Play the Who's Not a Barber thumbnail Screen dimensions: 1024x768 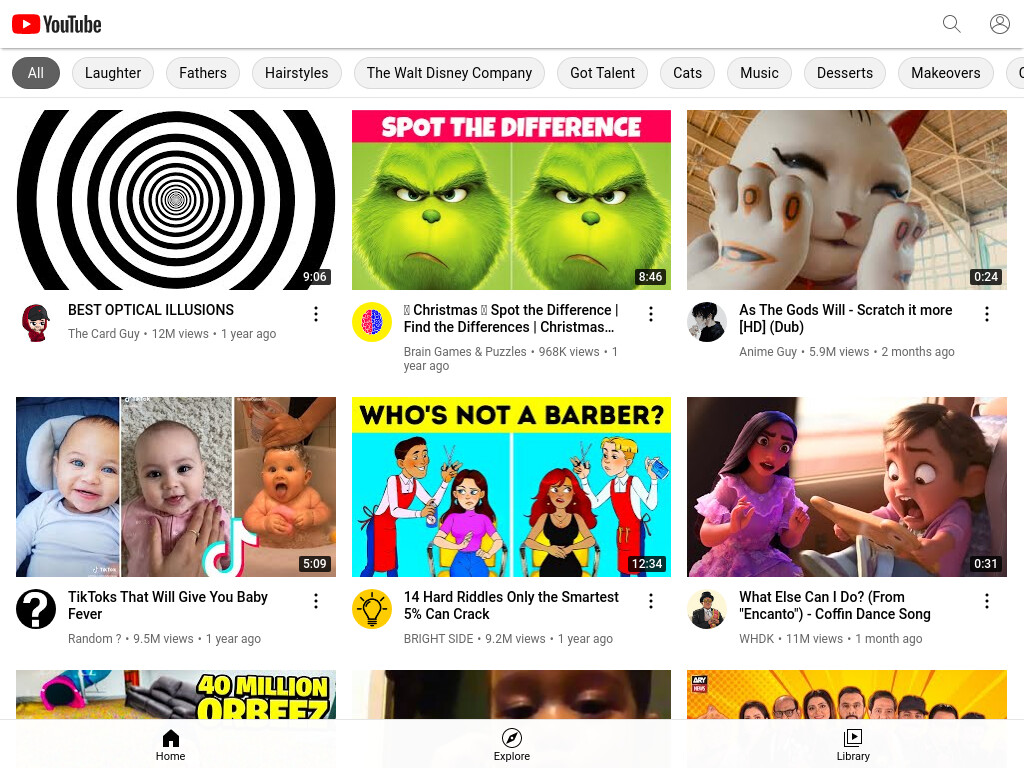coord(511,487)
